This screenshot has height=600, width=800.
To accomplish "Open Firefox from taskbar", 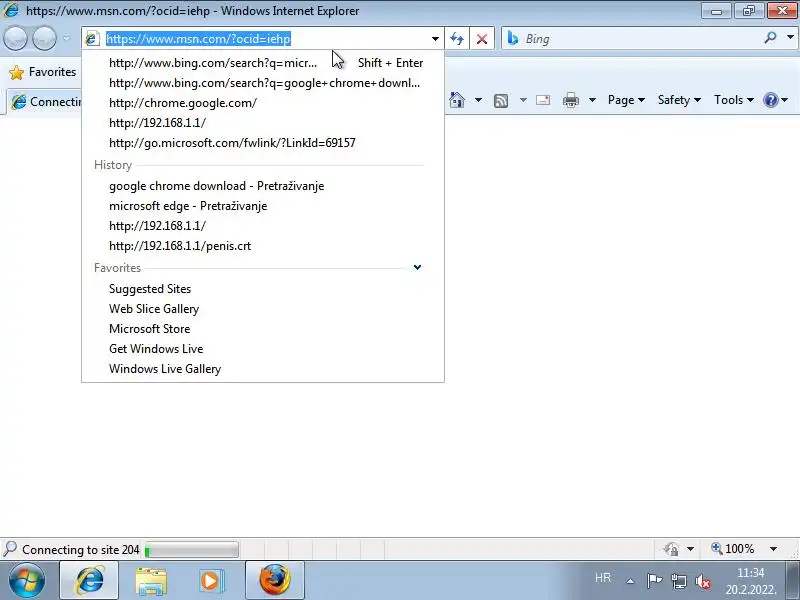I will (x=274, y=581).
